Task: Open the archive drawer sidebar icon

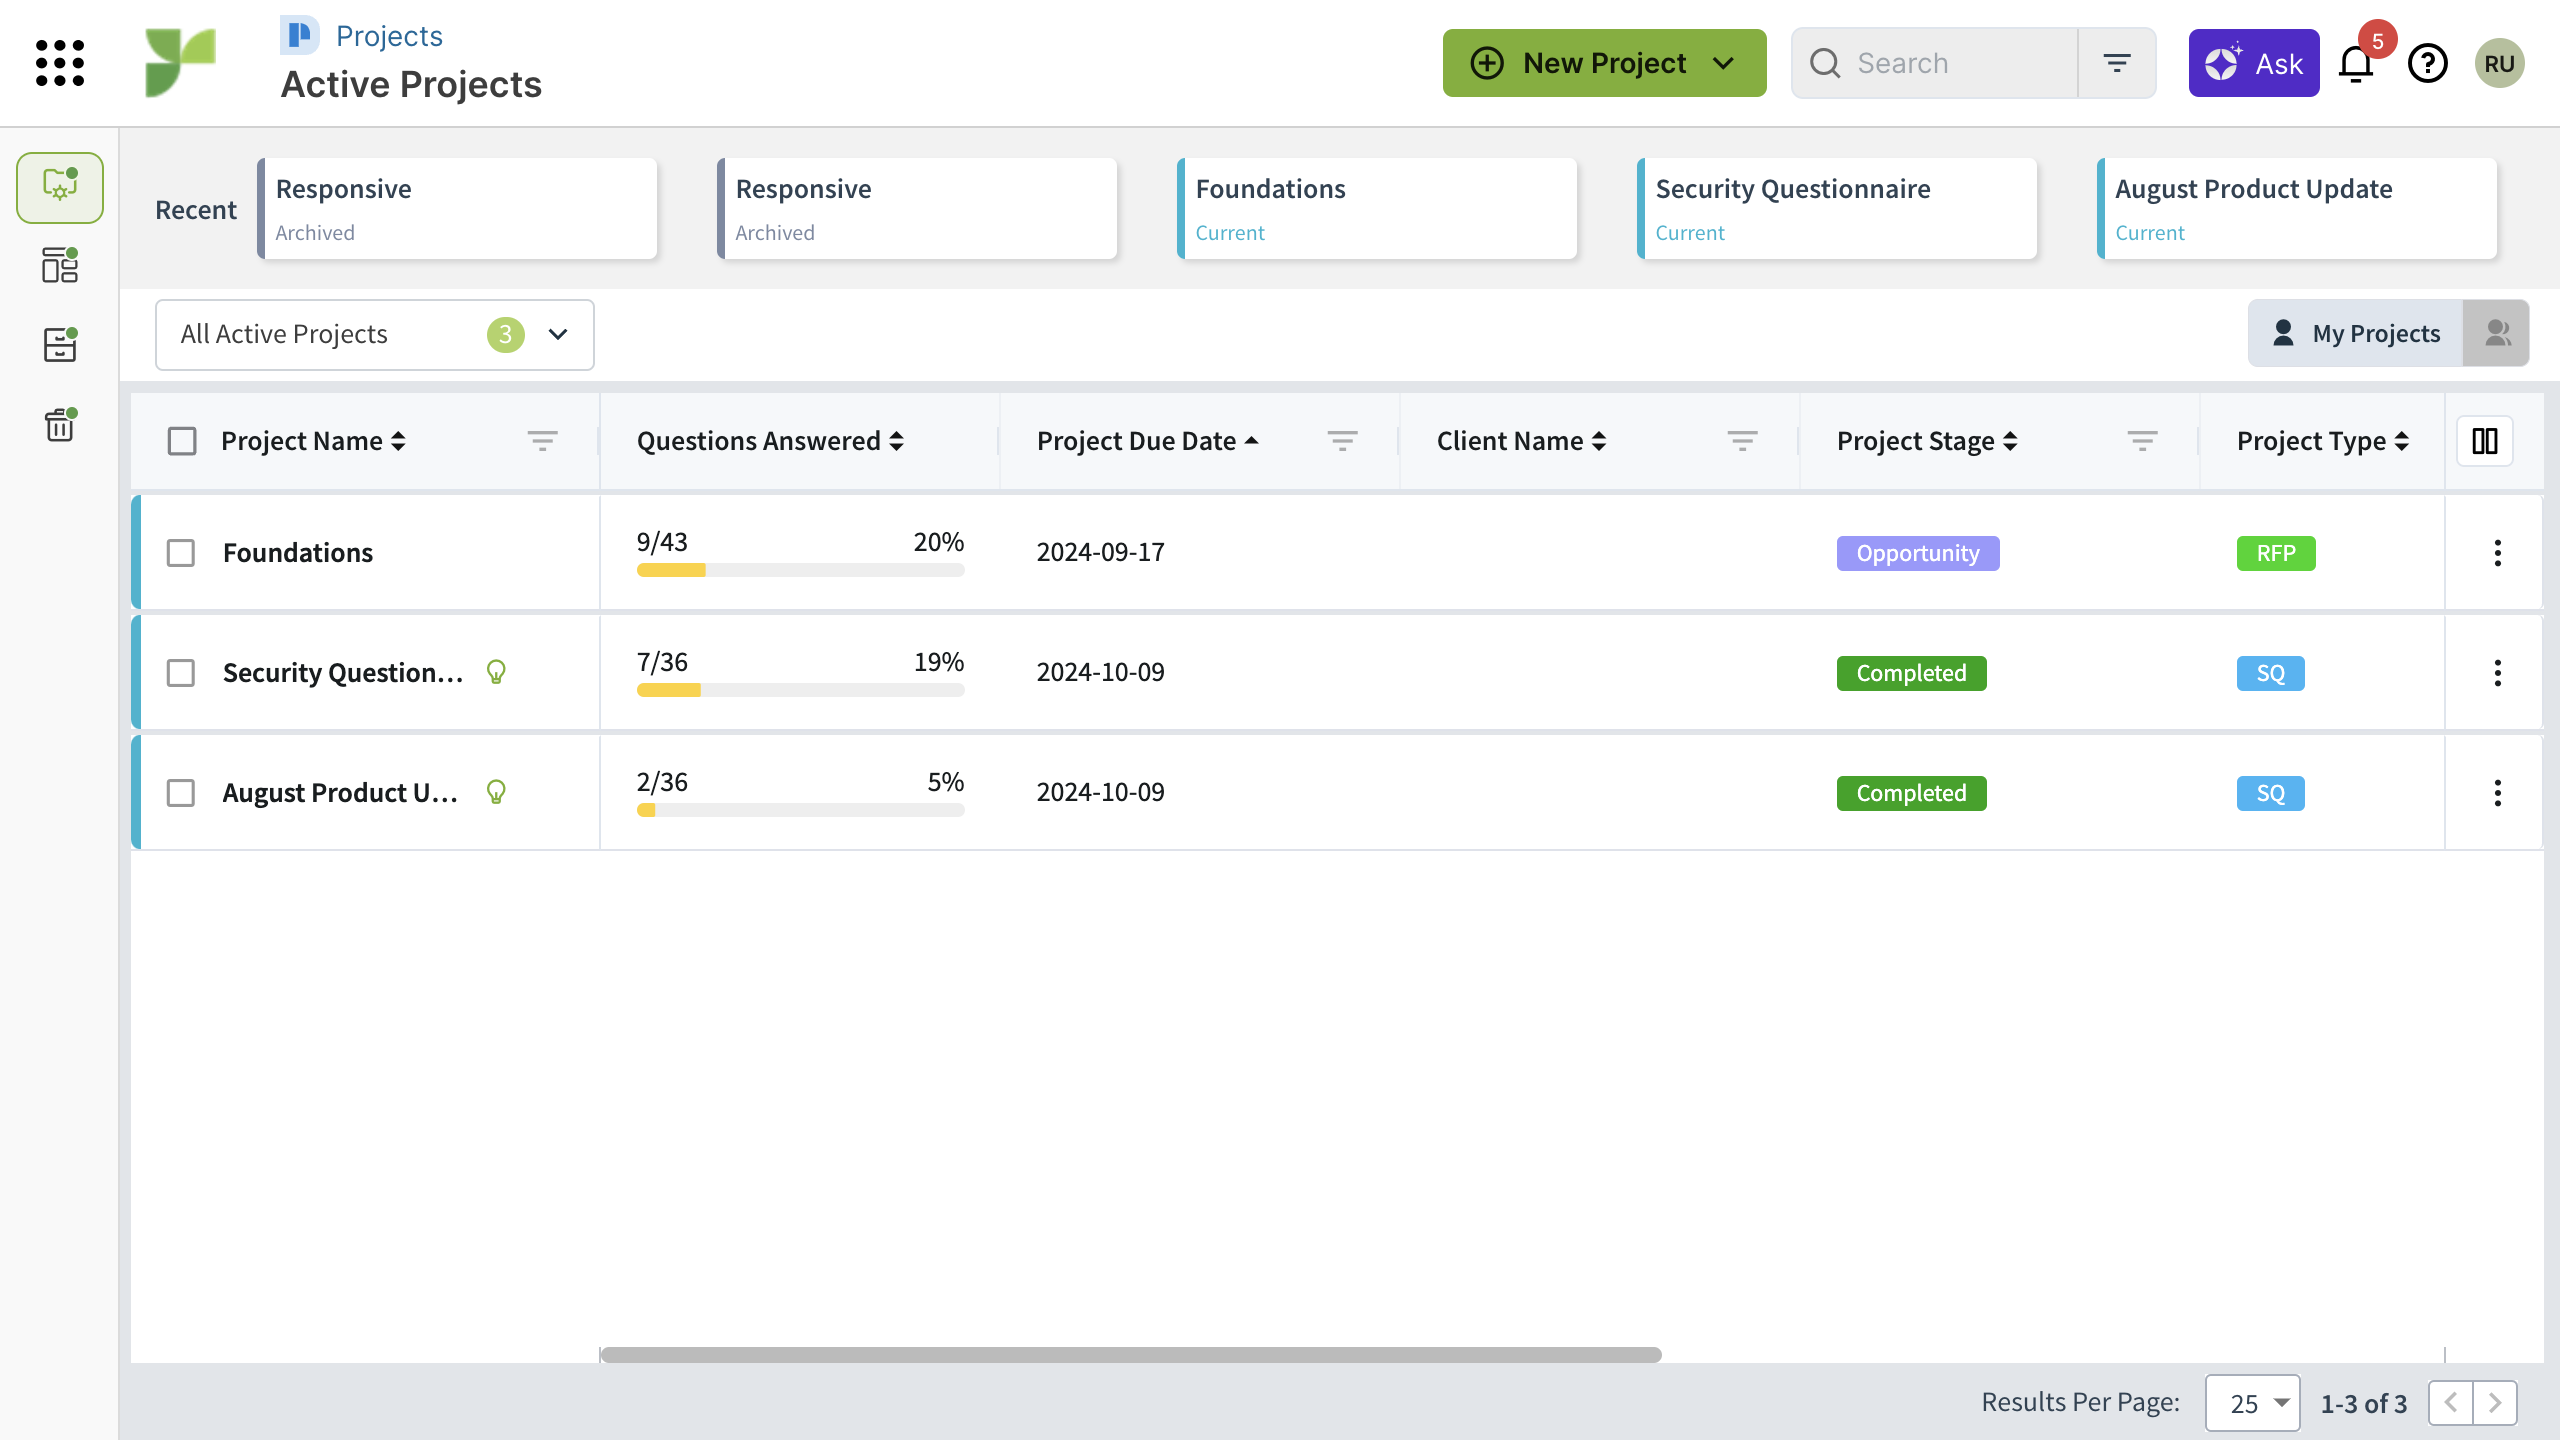Action: point(60,345)
